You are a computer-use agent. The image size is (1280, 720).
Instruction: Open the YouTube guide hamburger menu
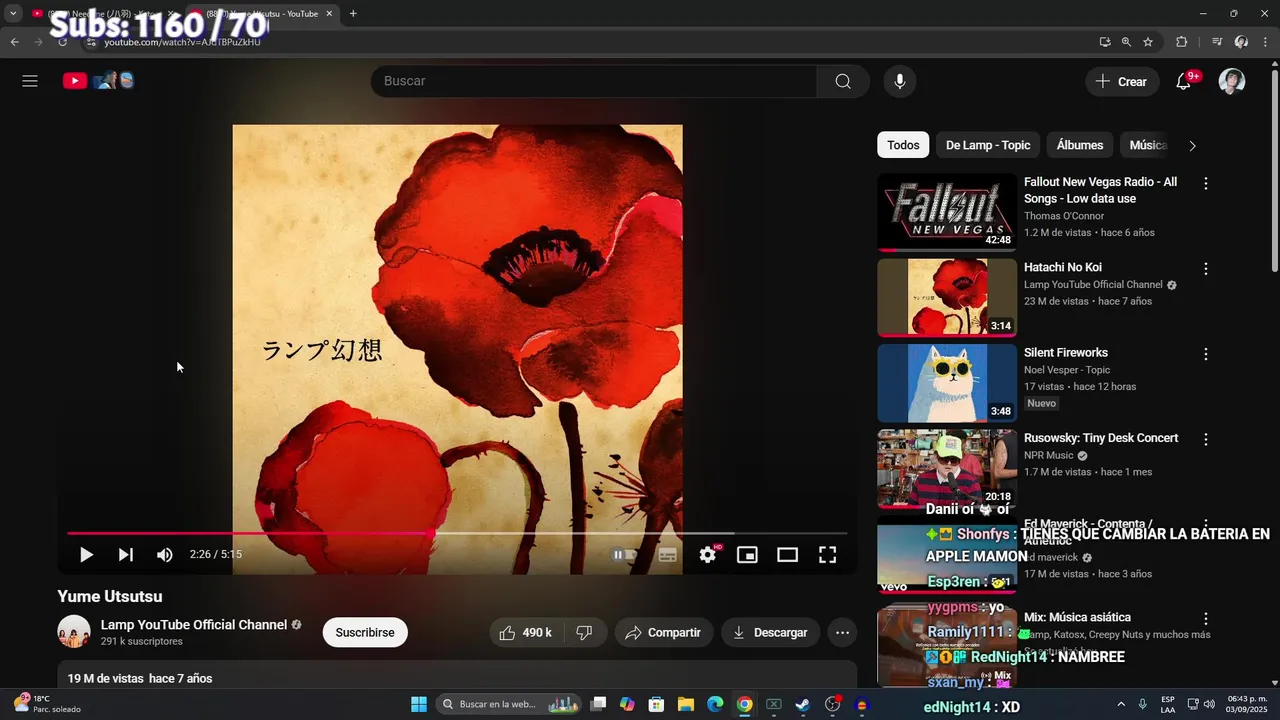coord(30,81)
